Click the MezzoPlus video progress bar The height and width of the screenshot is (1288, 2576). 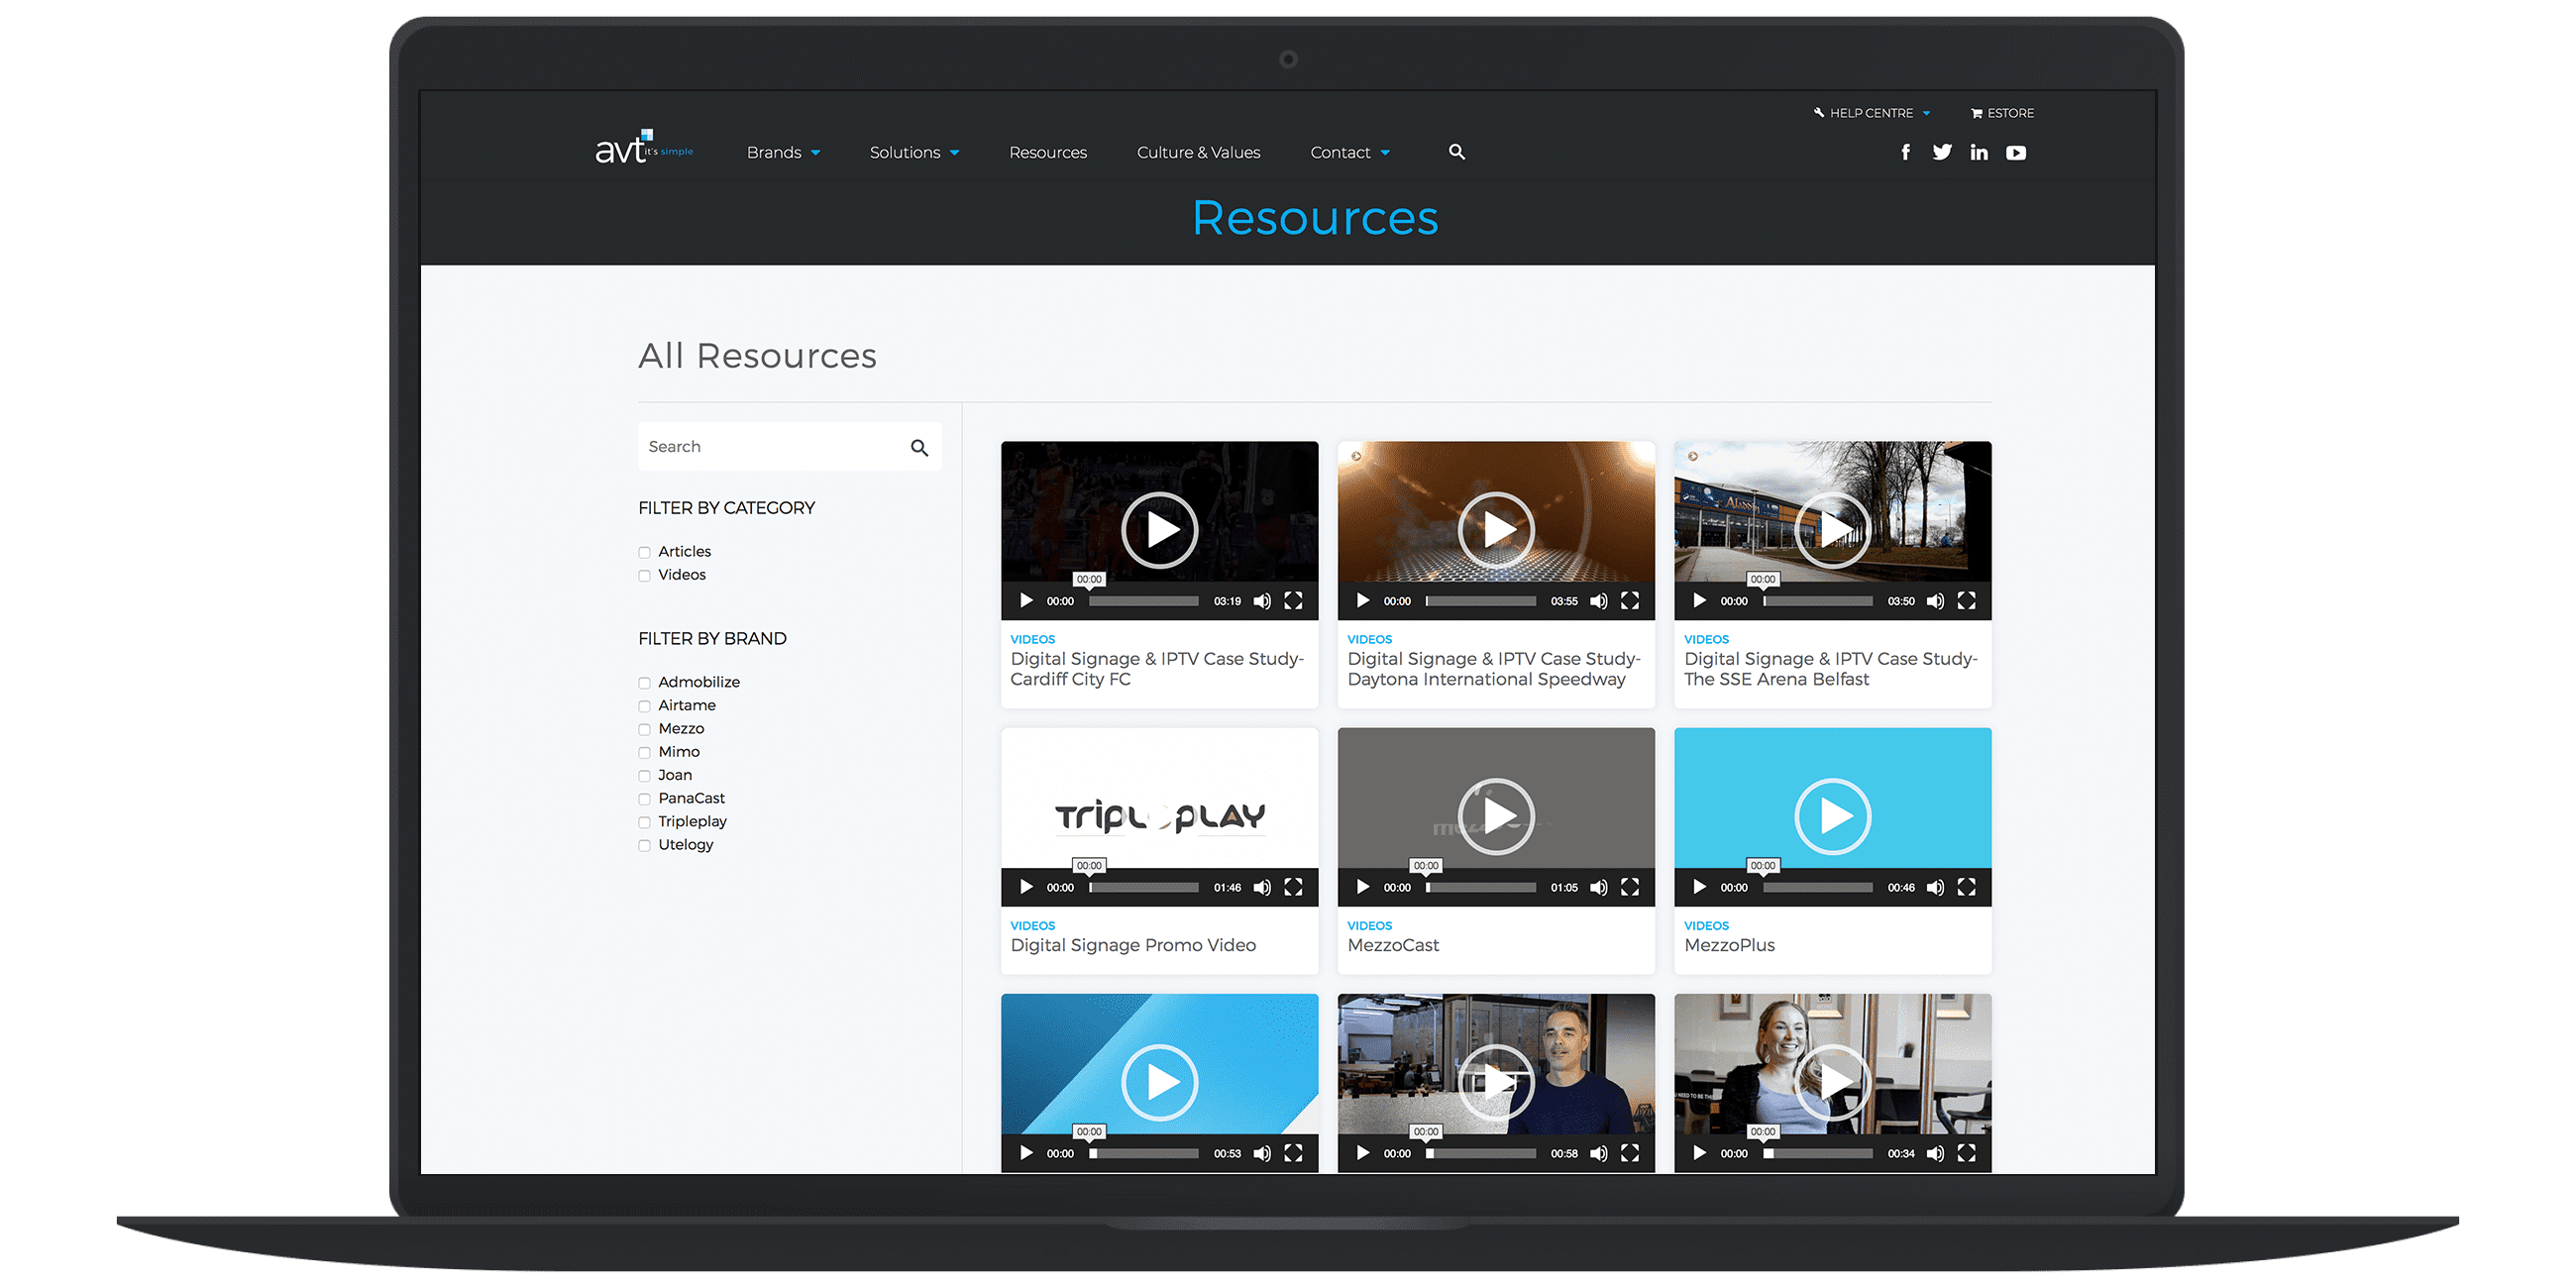[x=1818, y=887]
